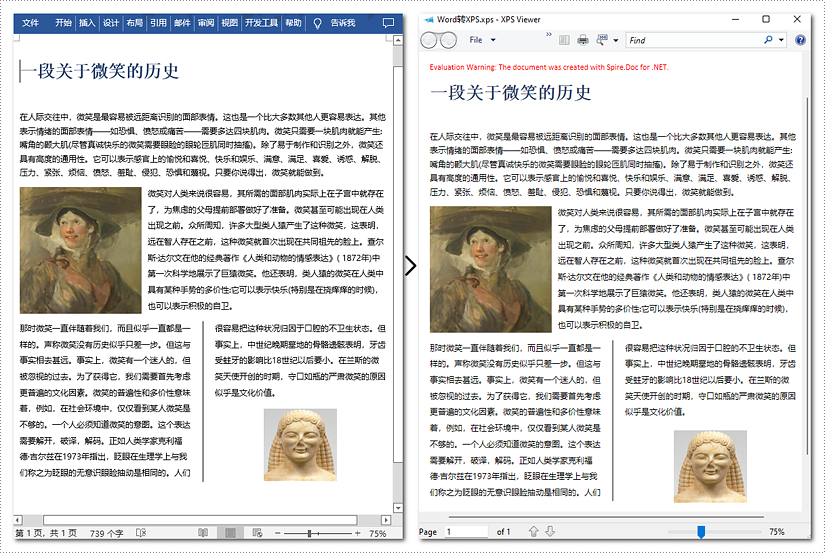This screenshot has width=825, height=553.
Task: Switch to the 引用 ribbon tab
Action: pos(158,23)
